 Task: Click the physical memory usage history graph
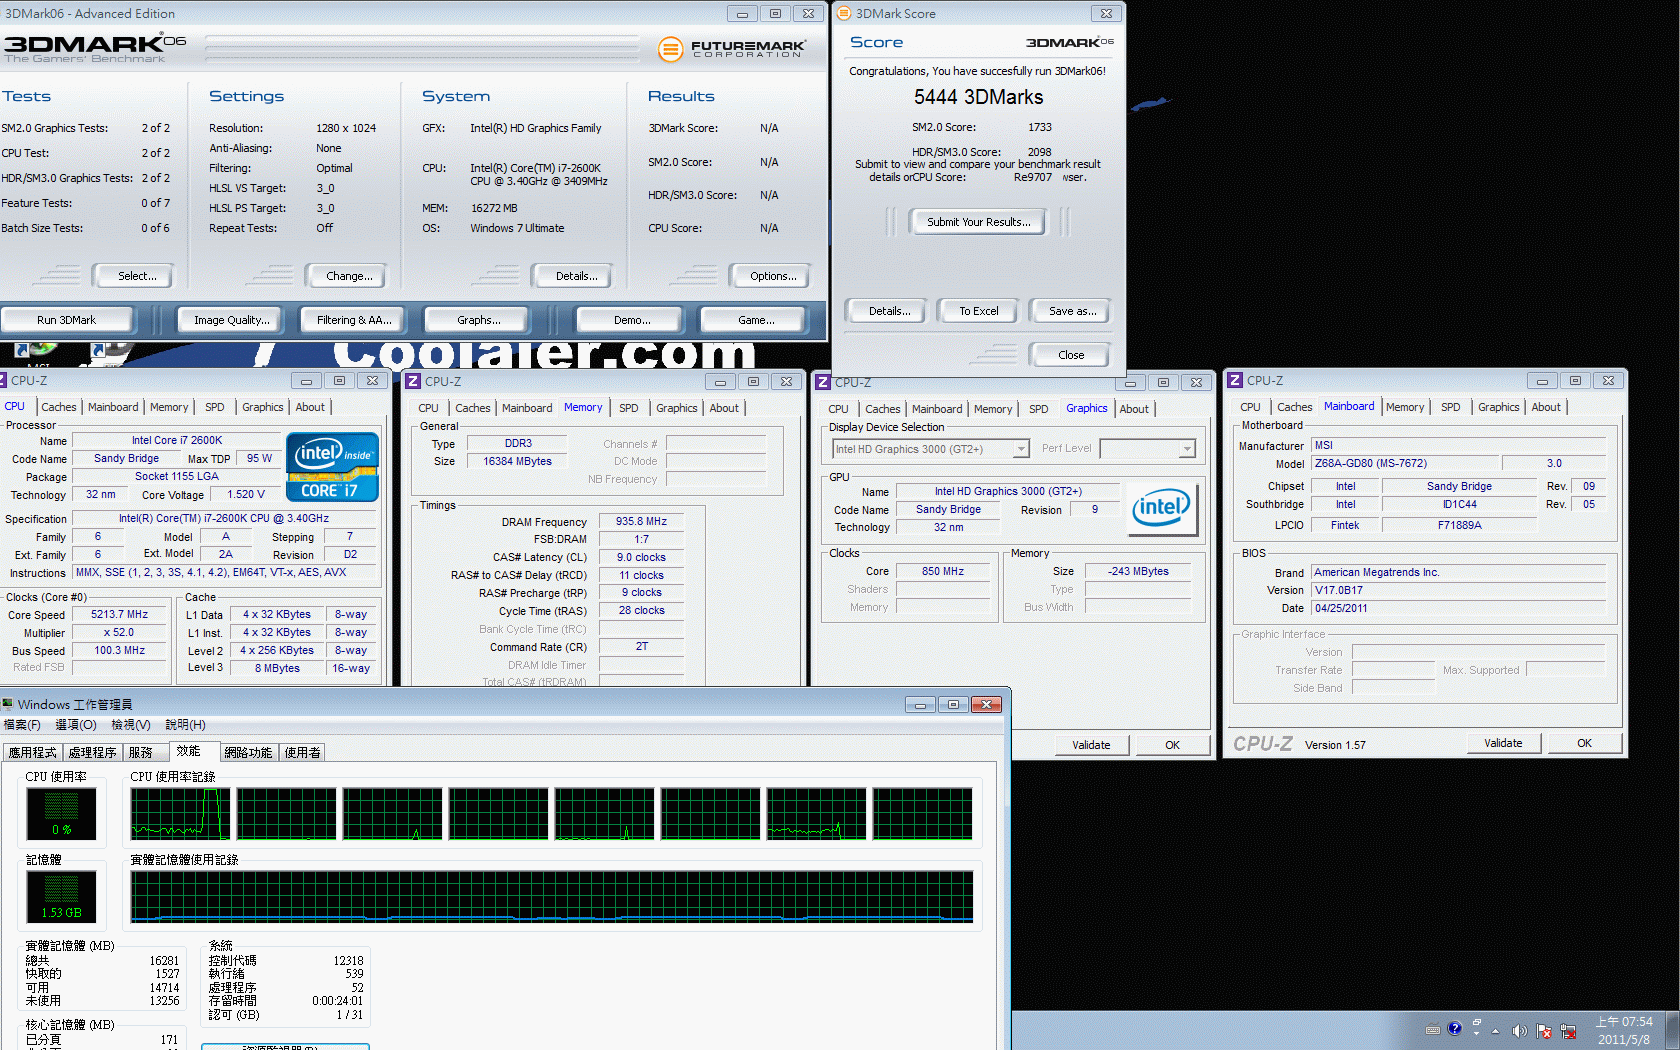[552, 896]
